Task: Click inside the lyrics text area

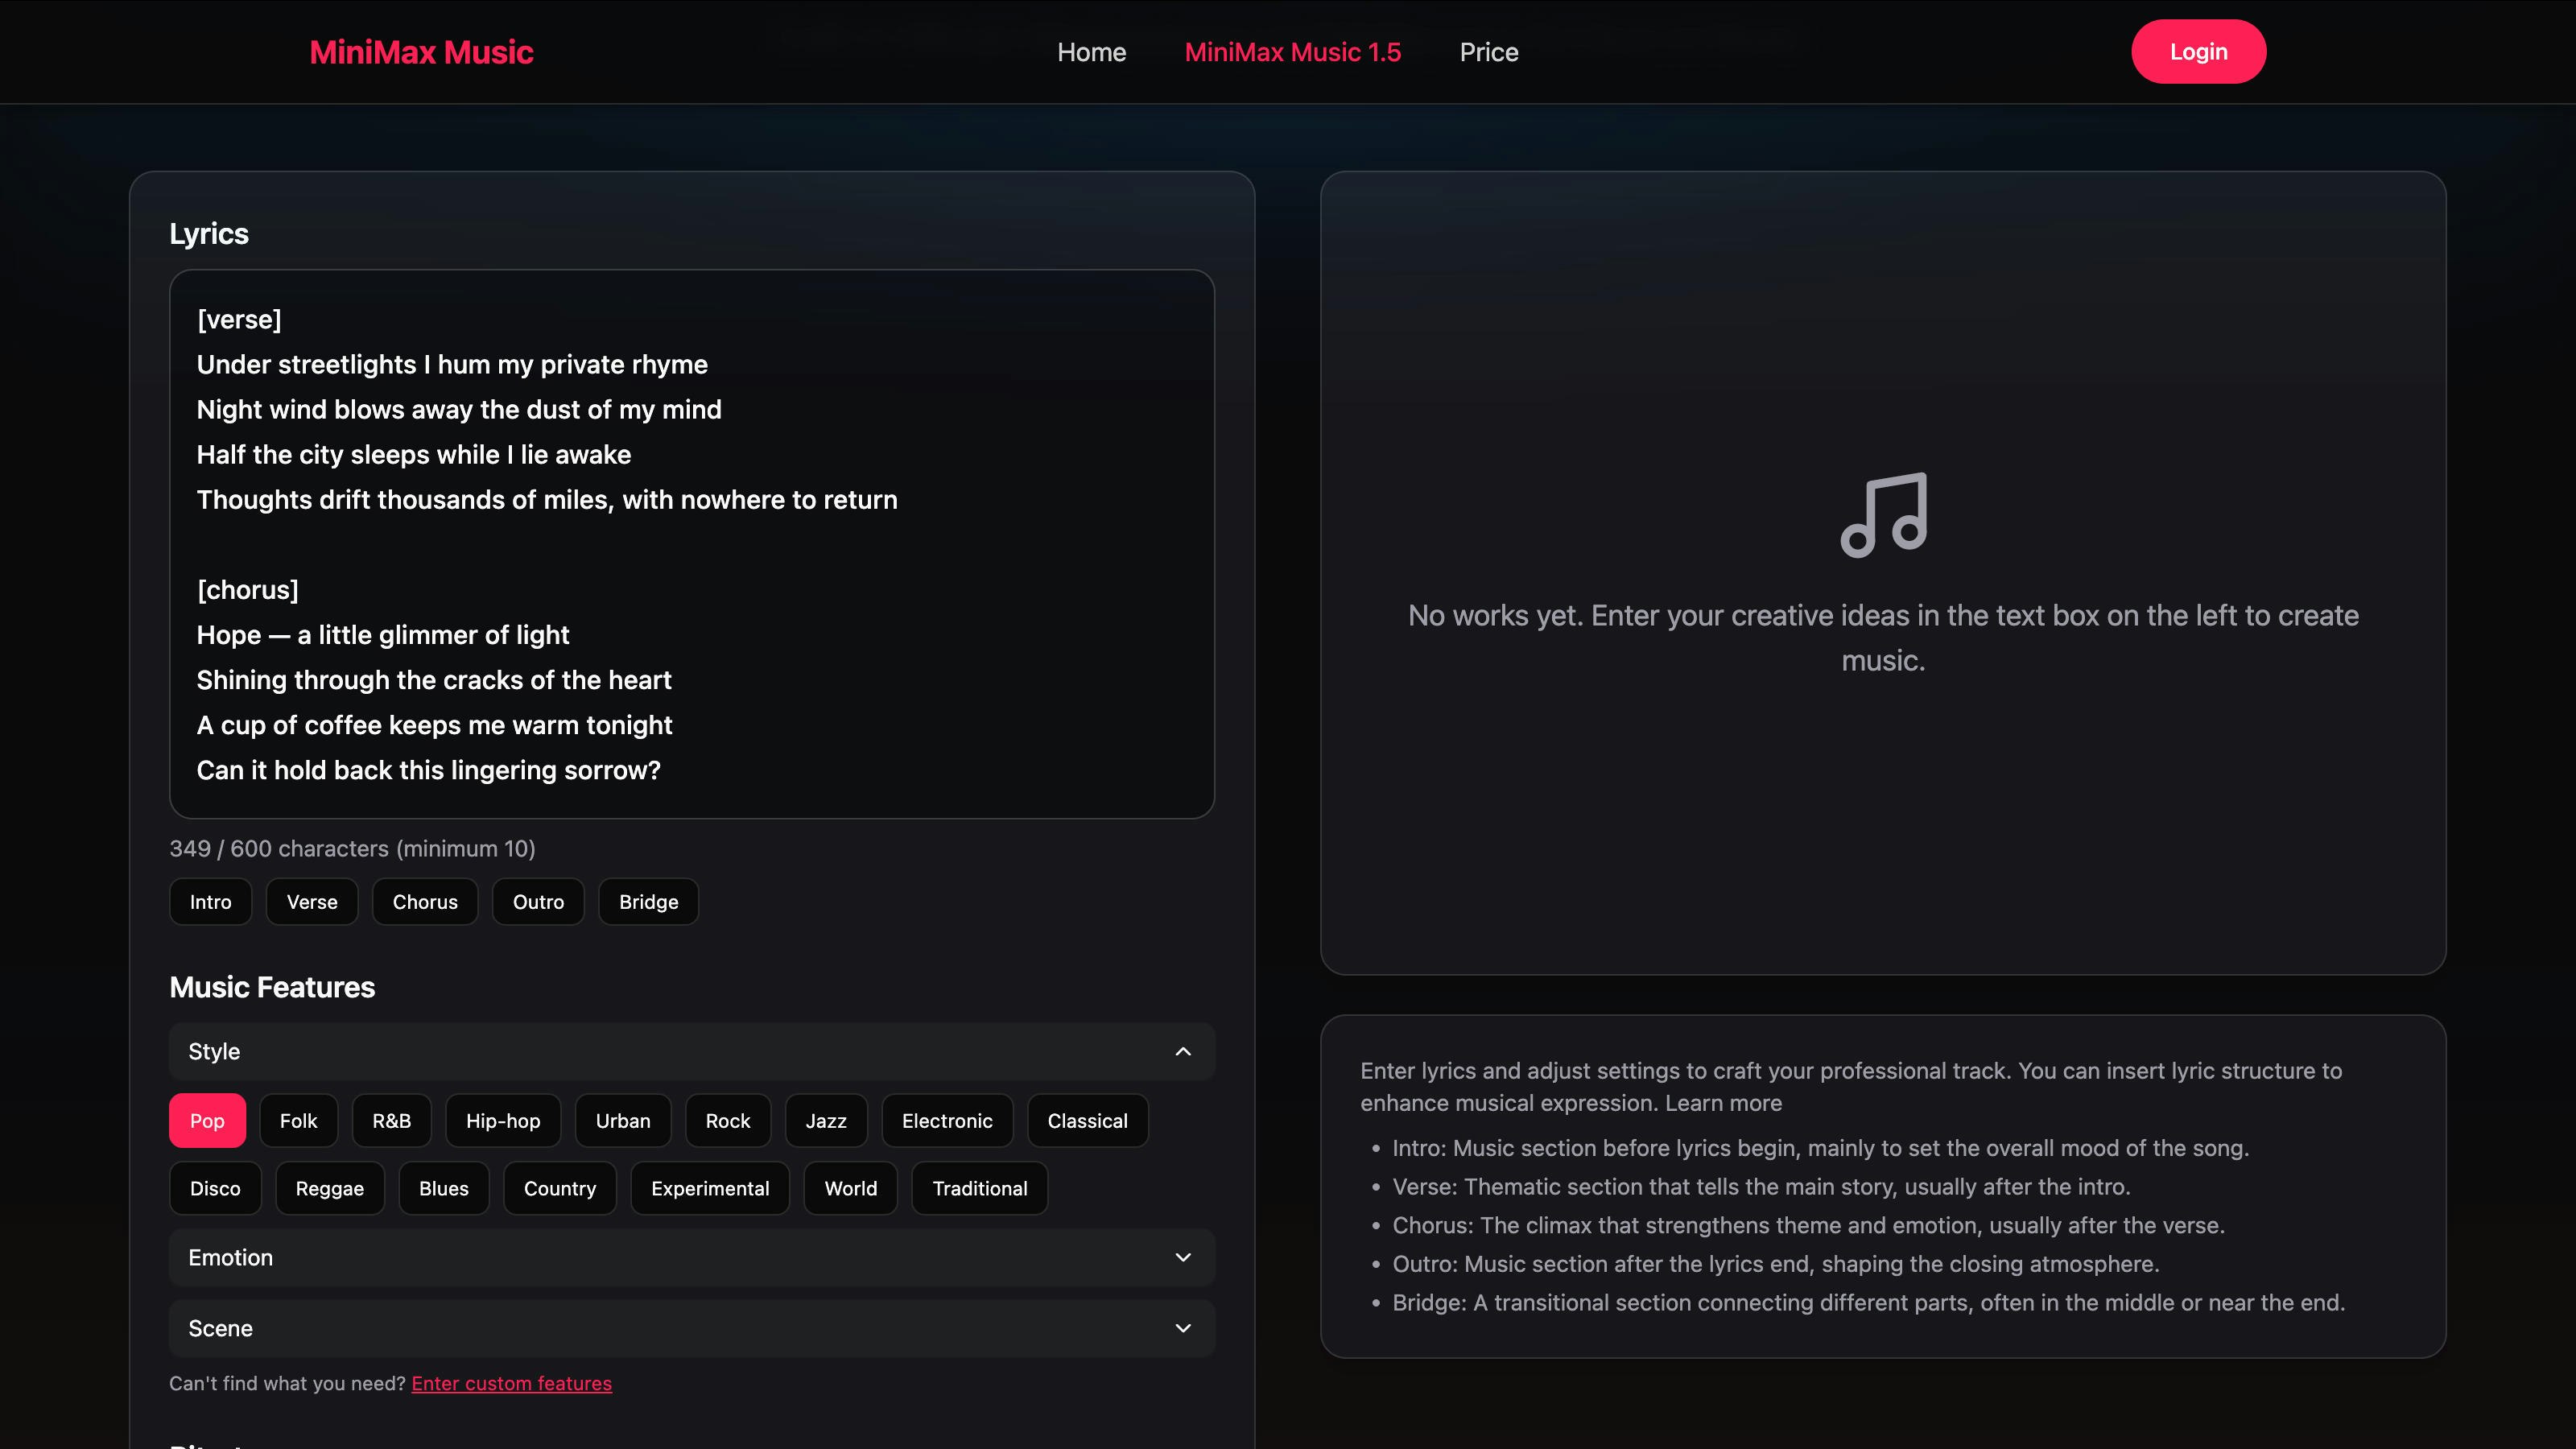Action: tap(691, 544)
